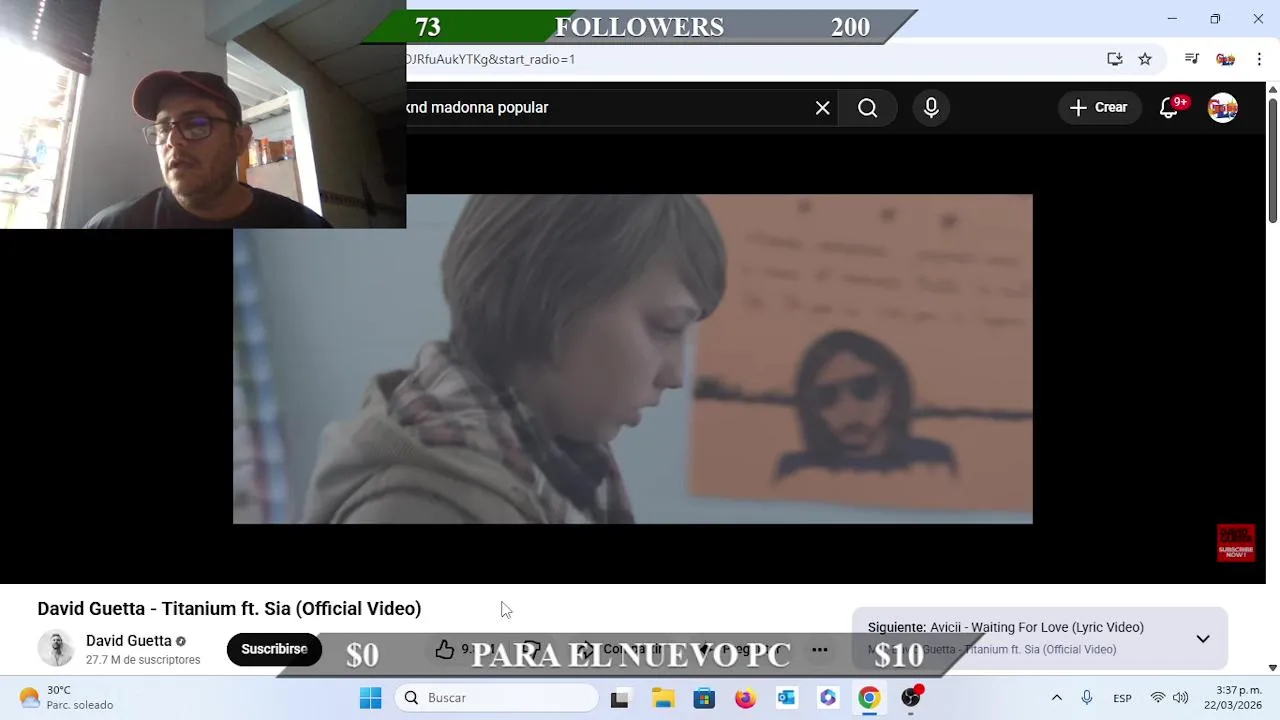Click the Crear button
Image resolution: width=1280 pixels, height=720 pixels.
coord(1098,108)
